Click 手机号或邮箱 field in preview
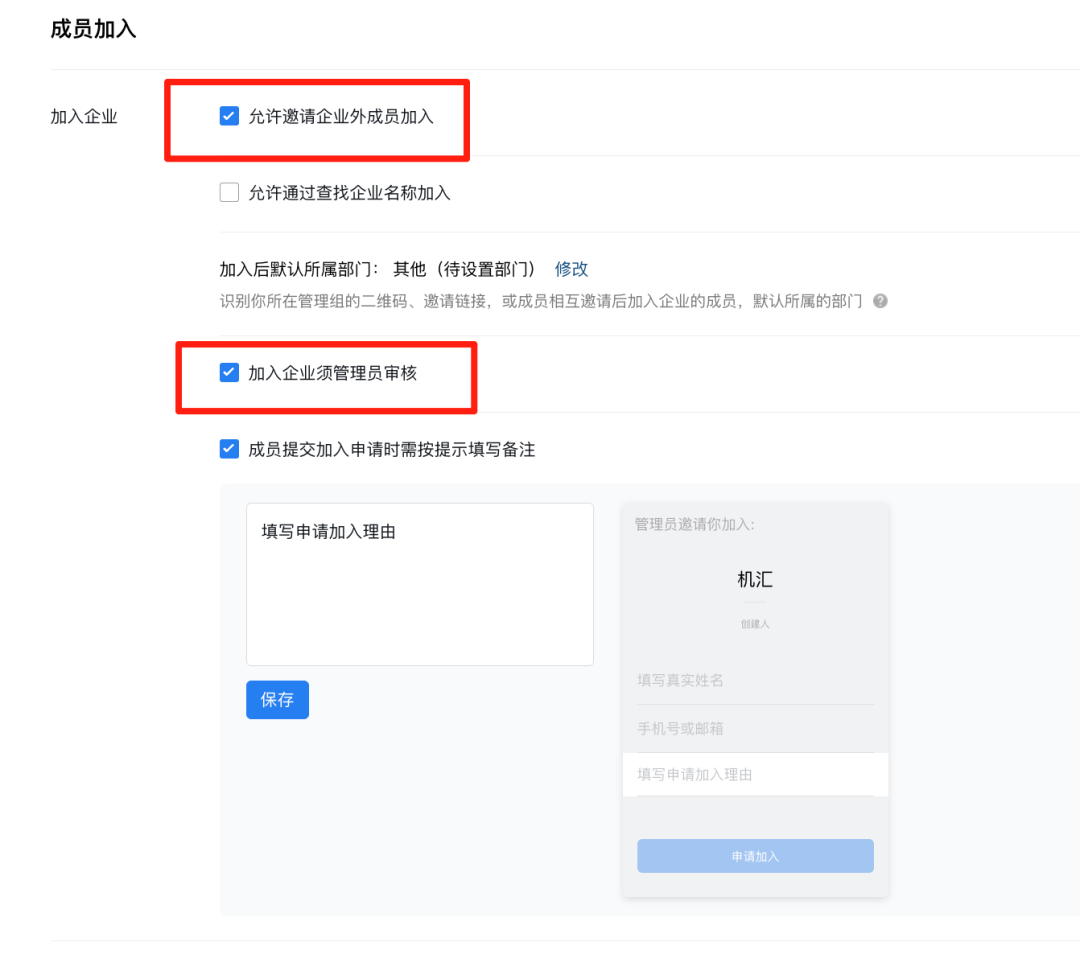The image size is (1080, 975). (x=755, y=728)
